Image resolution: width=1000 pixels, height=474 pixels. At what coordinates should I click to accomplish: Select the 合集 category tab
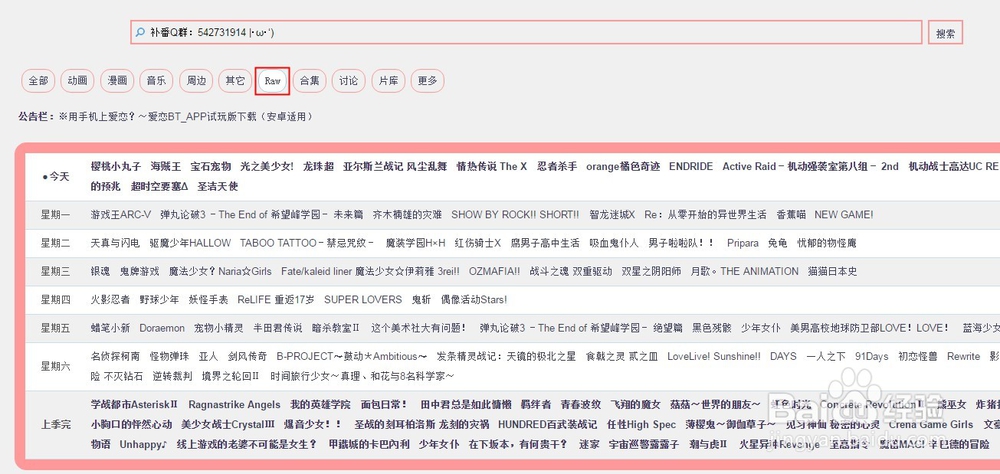(309, 81)
